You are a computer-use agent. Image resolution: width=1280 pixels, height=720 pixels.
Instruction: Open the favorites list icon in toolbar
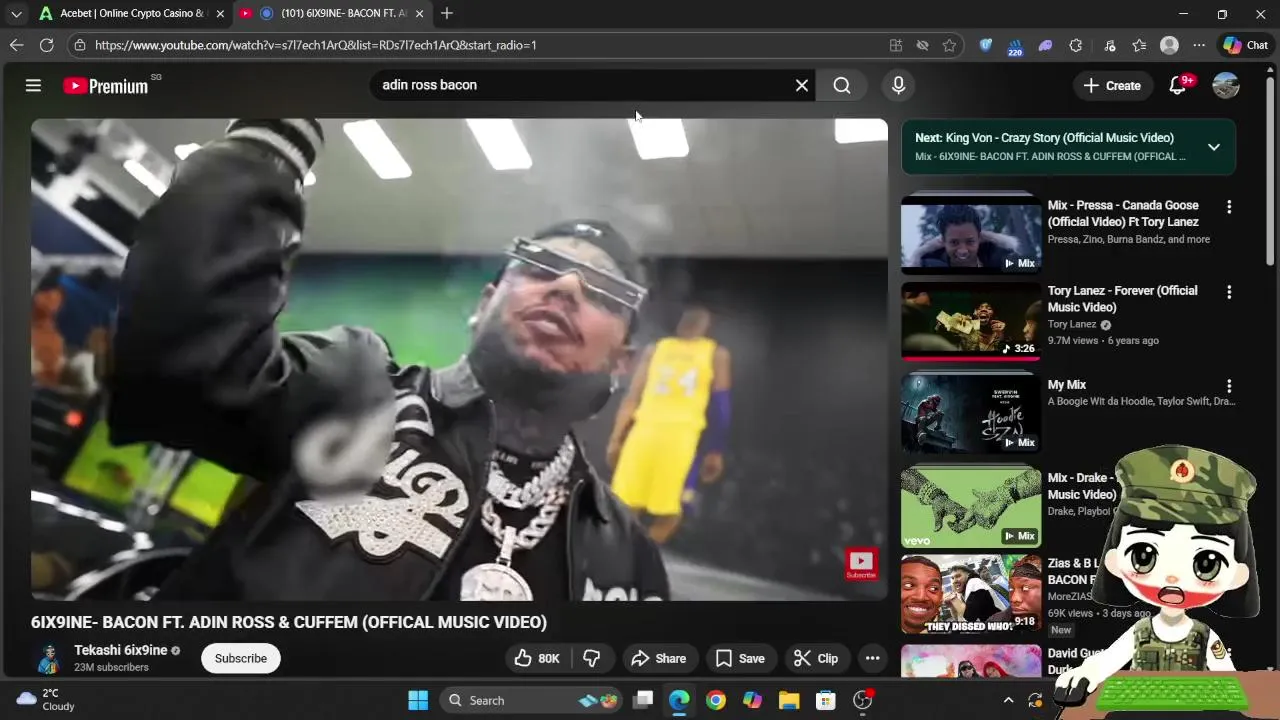pyautogui.click(x=1139, y=45)
